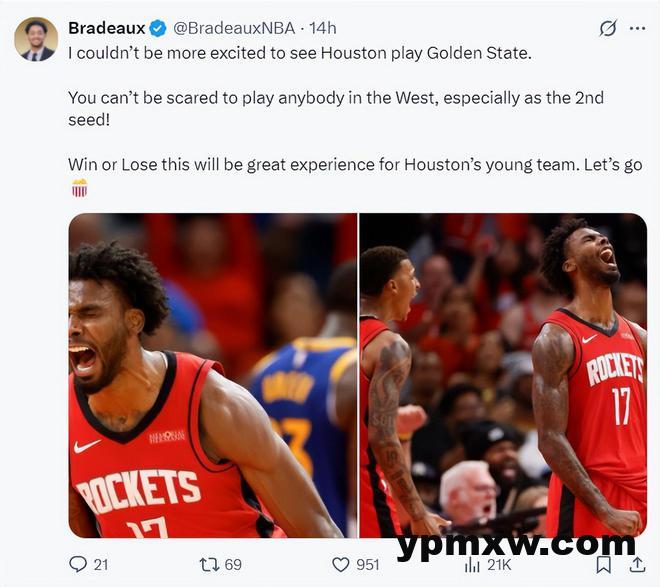
Task: Click the reply speech bubble icon
Action: click(x=77, y=564)
